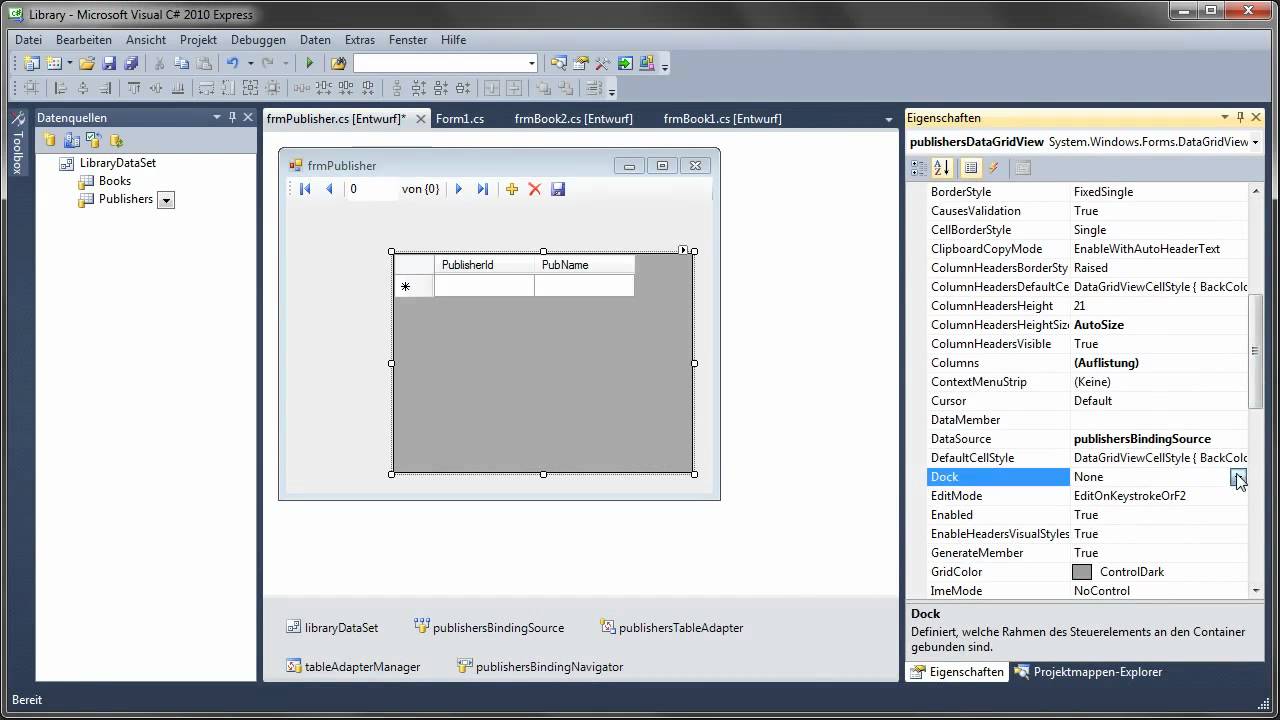The height and width of the screenshot is (720, 1280).
Task: Click the properties scrollbar down arrow
Action: click(x=1256, y=591)
